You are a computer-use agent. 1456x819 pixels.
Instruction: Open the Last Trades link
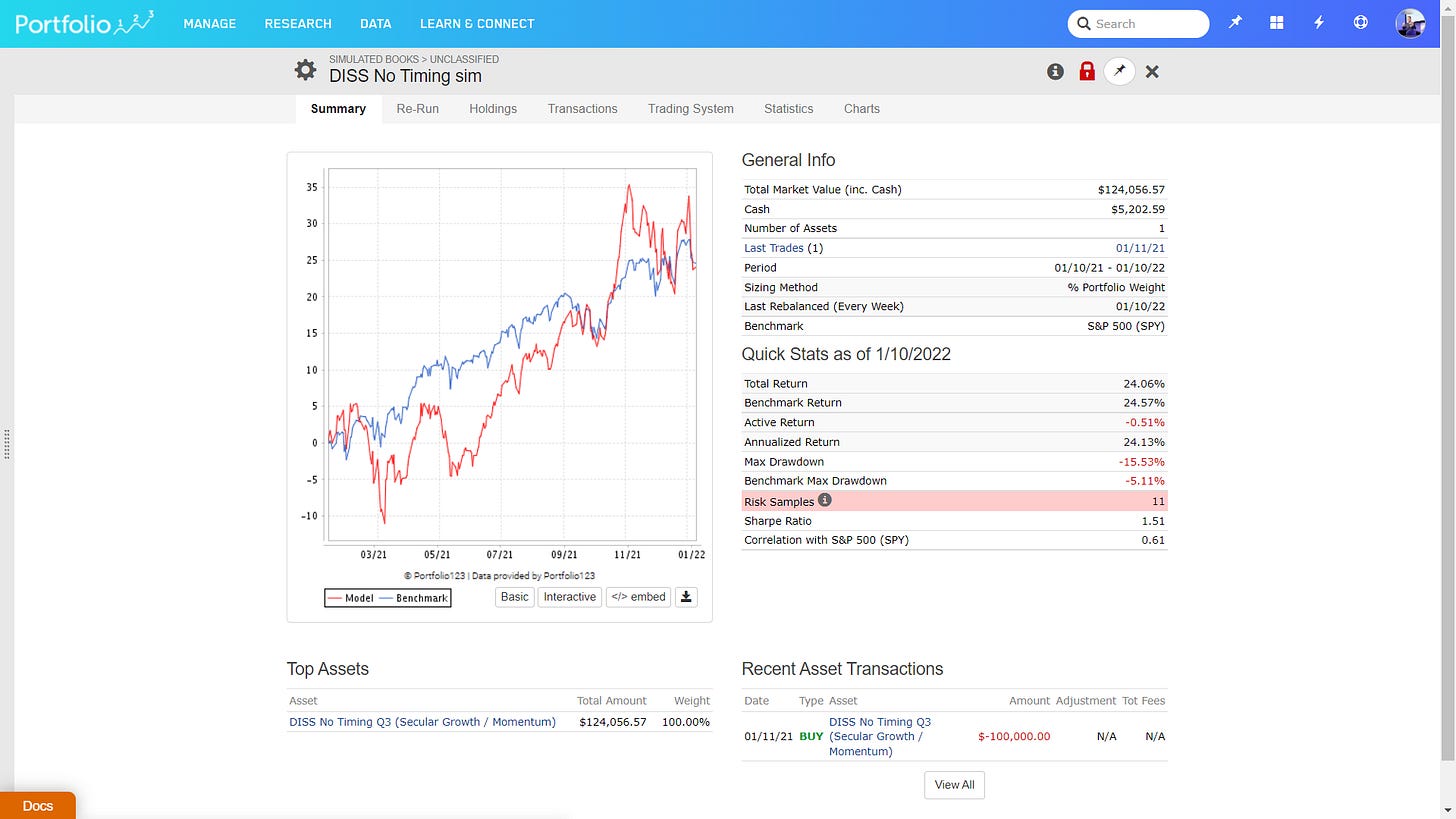[x=774, y=248]
